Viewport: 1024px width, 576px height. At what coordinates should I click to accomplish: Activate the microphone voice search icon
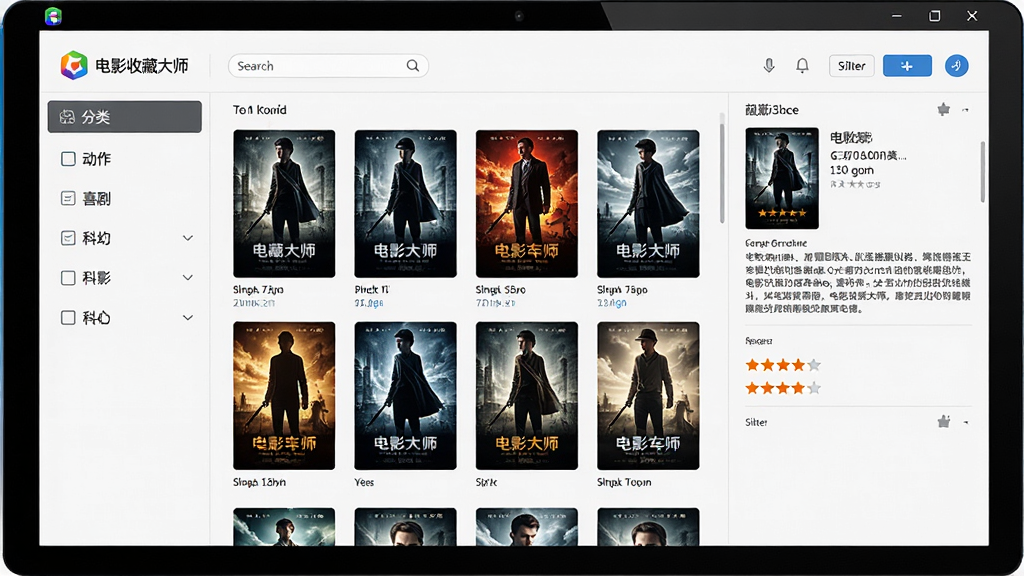769,65
